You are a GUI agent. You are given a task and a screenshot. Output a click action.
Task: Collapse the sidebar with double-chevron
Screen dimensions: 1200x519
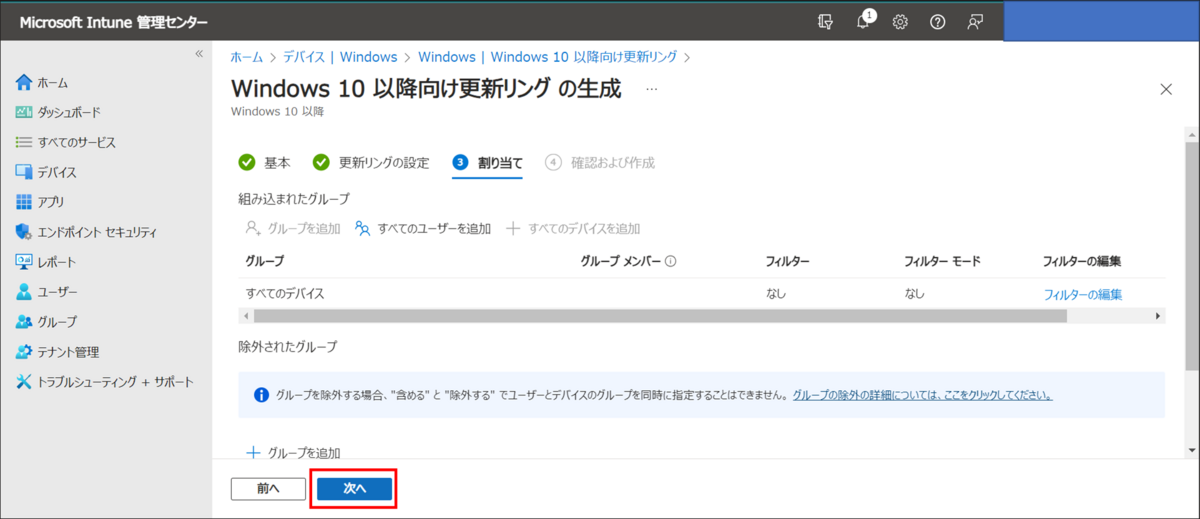(199, 53)
